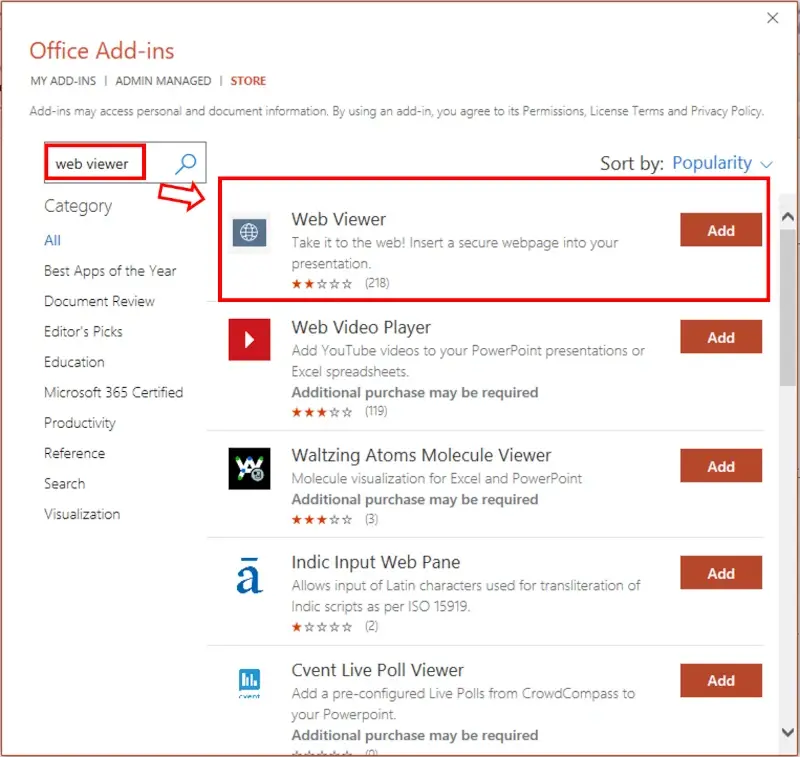Select the STORE tab
This screenshot has width=800, height=757.
pos(248,81)
